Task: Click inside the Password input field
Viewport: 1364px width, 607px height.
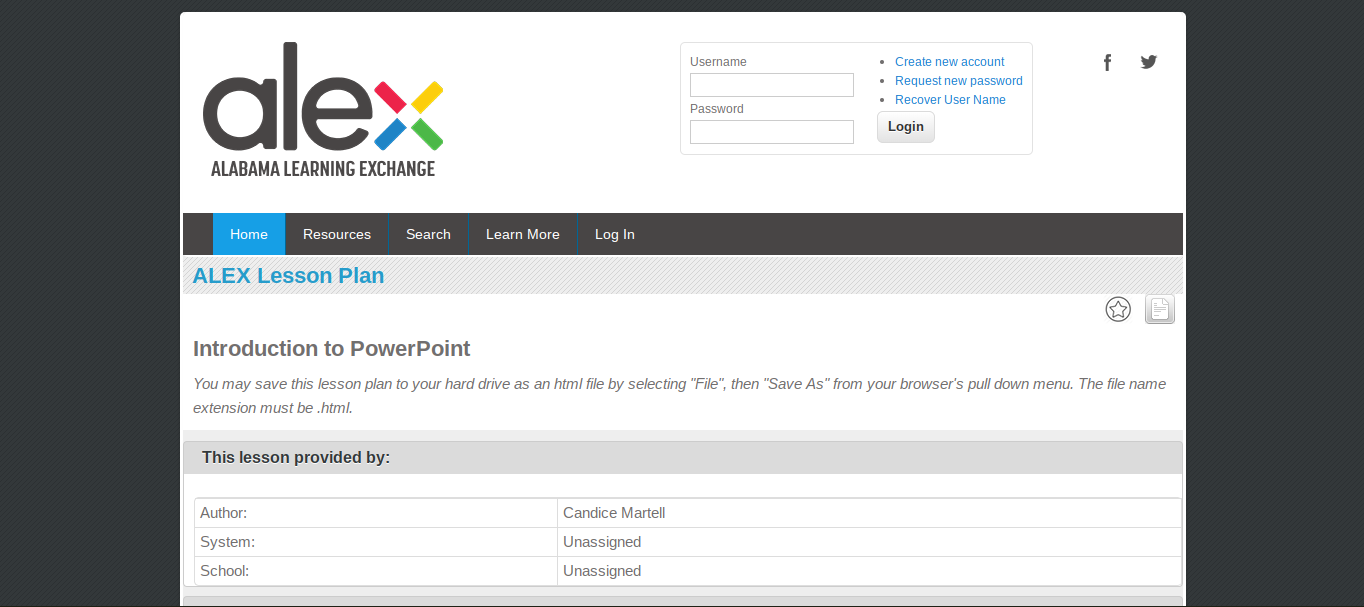Action: (x=771, y=131)
